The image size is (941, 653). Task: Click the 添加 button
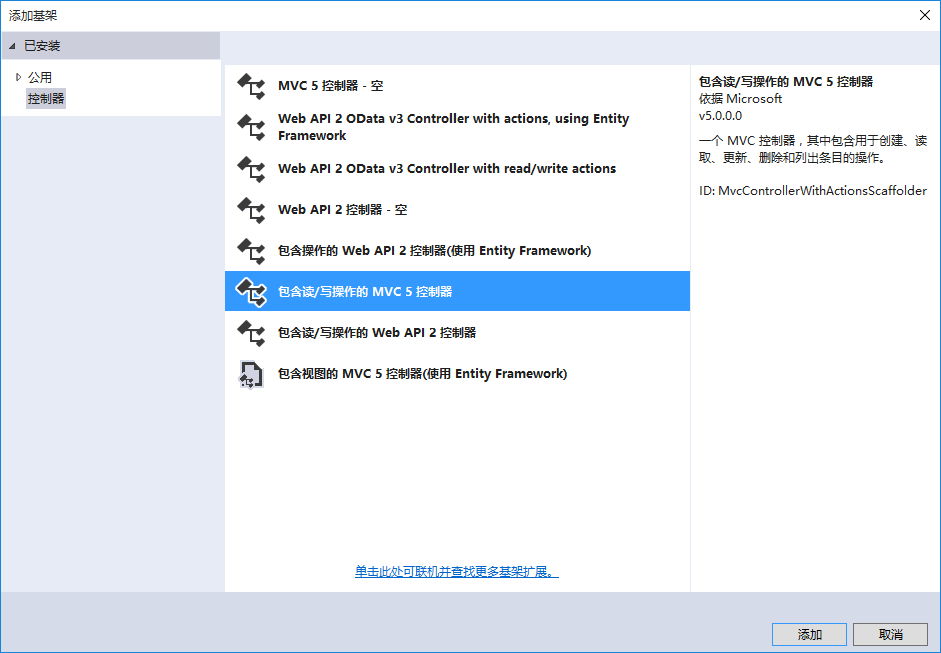809,635
